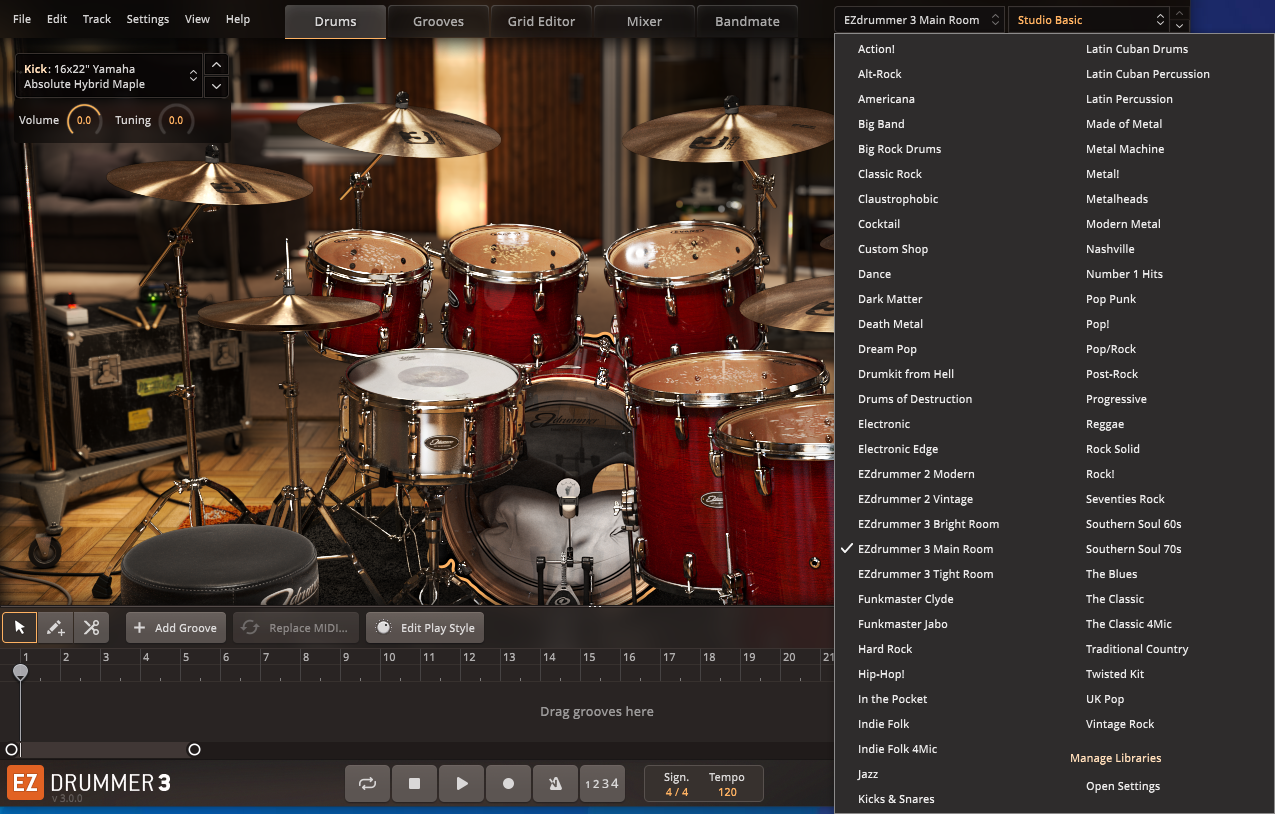Open the Edit menu

(x=57, y=19)
